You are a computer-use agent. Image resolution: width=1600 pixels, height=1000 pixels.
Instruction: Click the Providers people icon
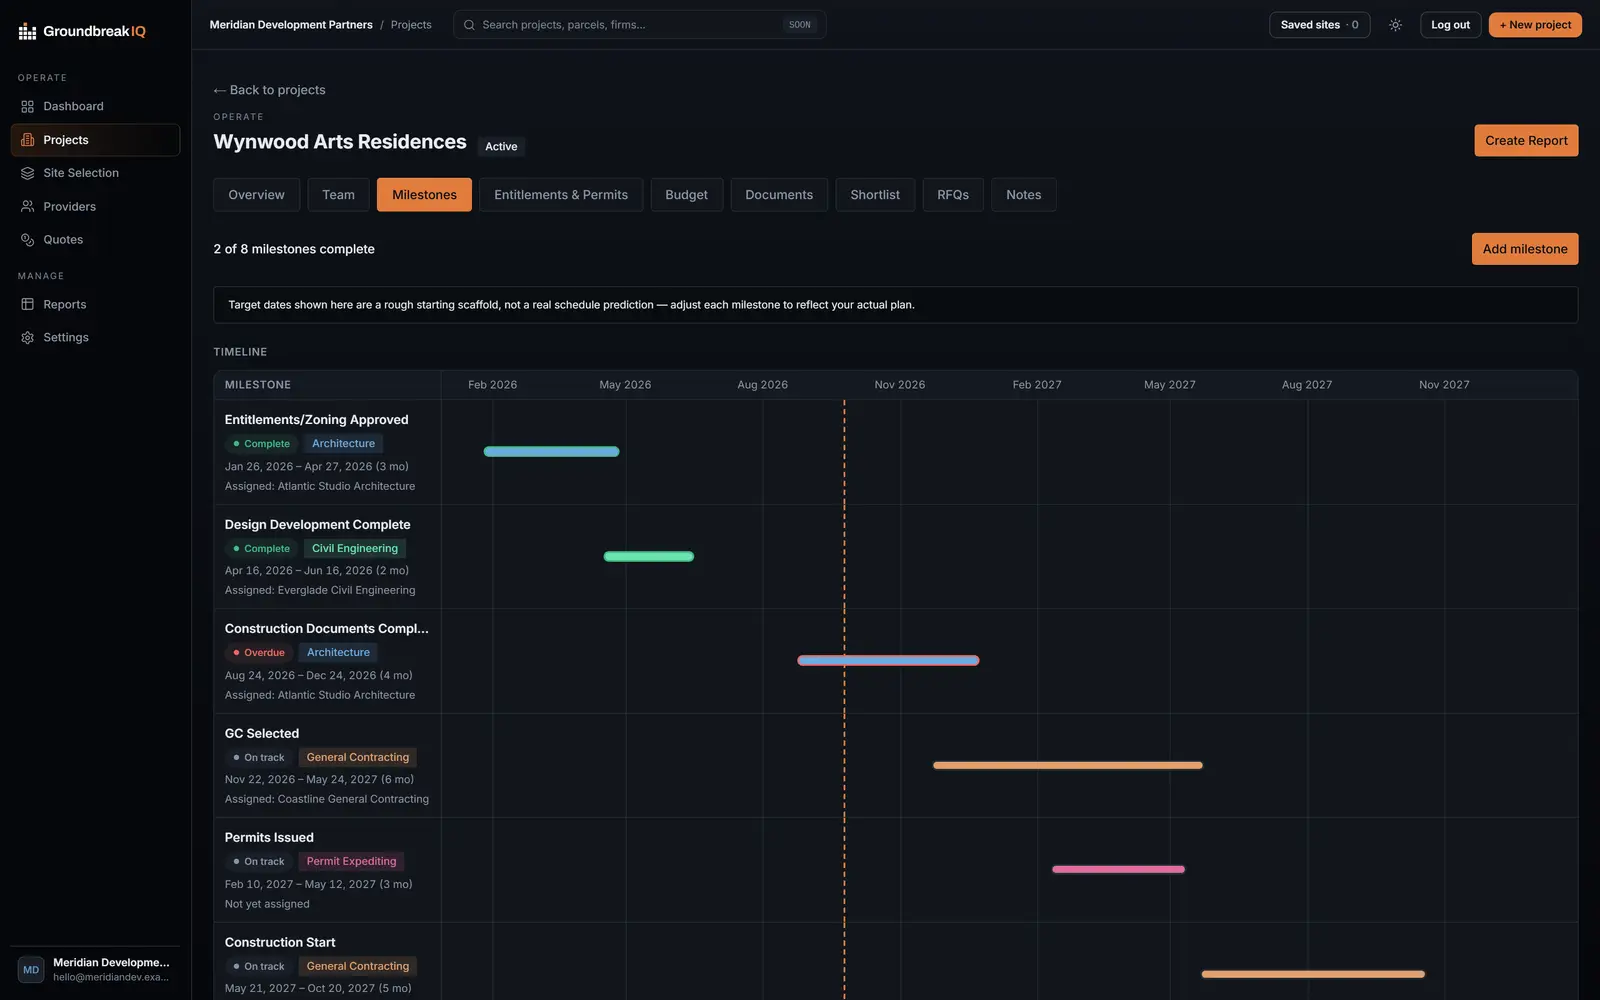[x=28, y=206]
